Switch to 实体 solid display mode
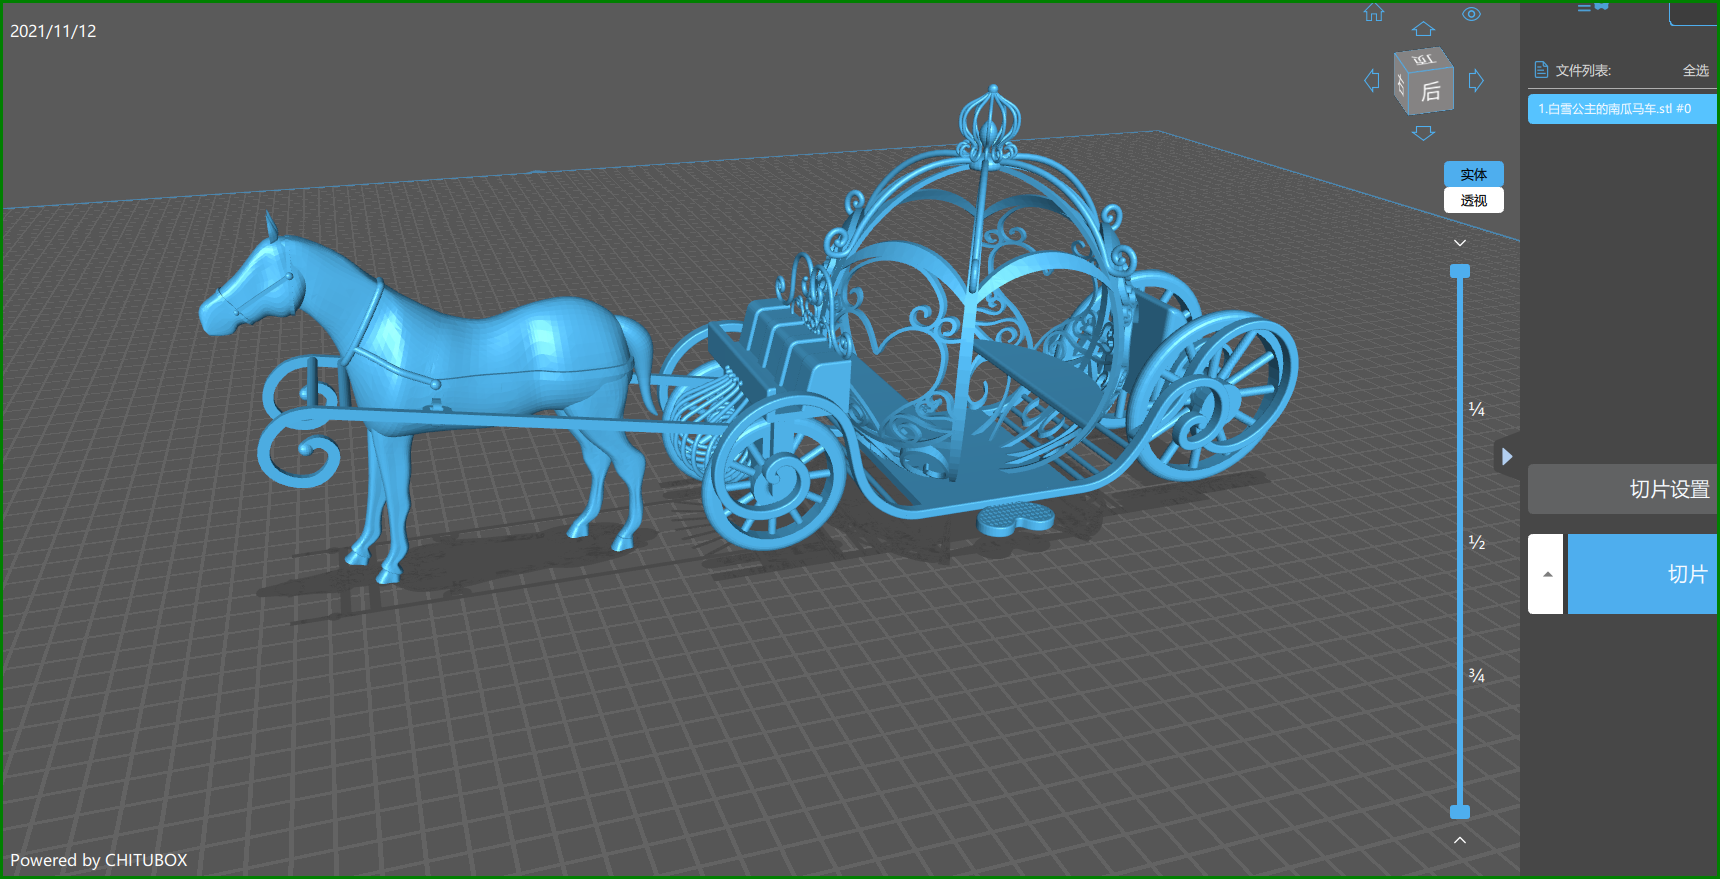Screen dimensions: 1720x879 point(1474,174)
